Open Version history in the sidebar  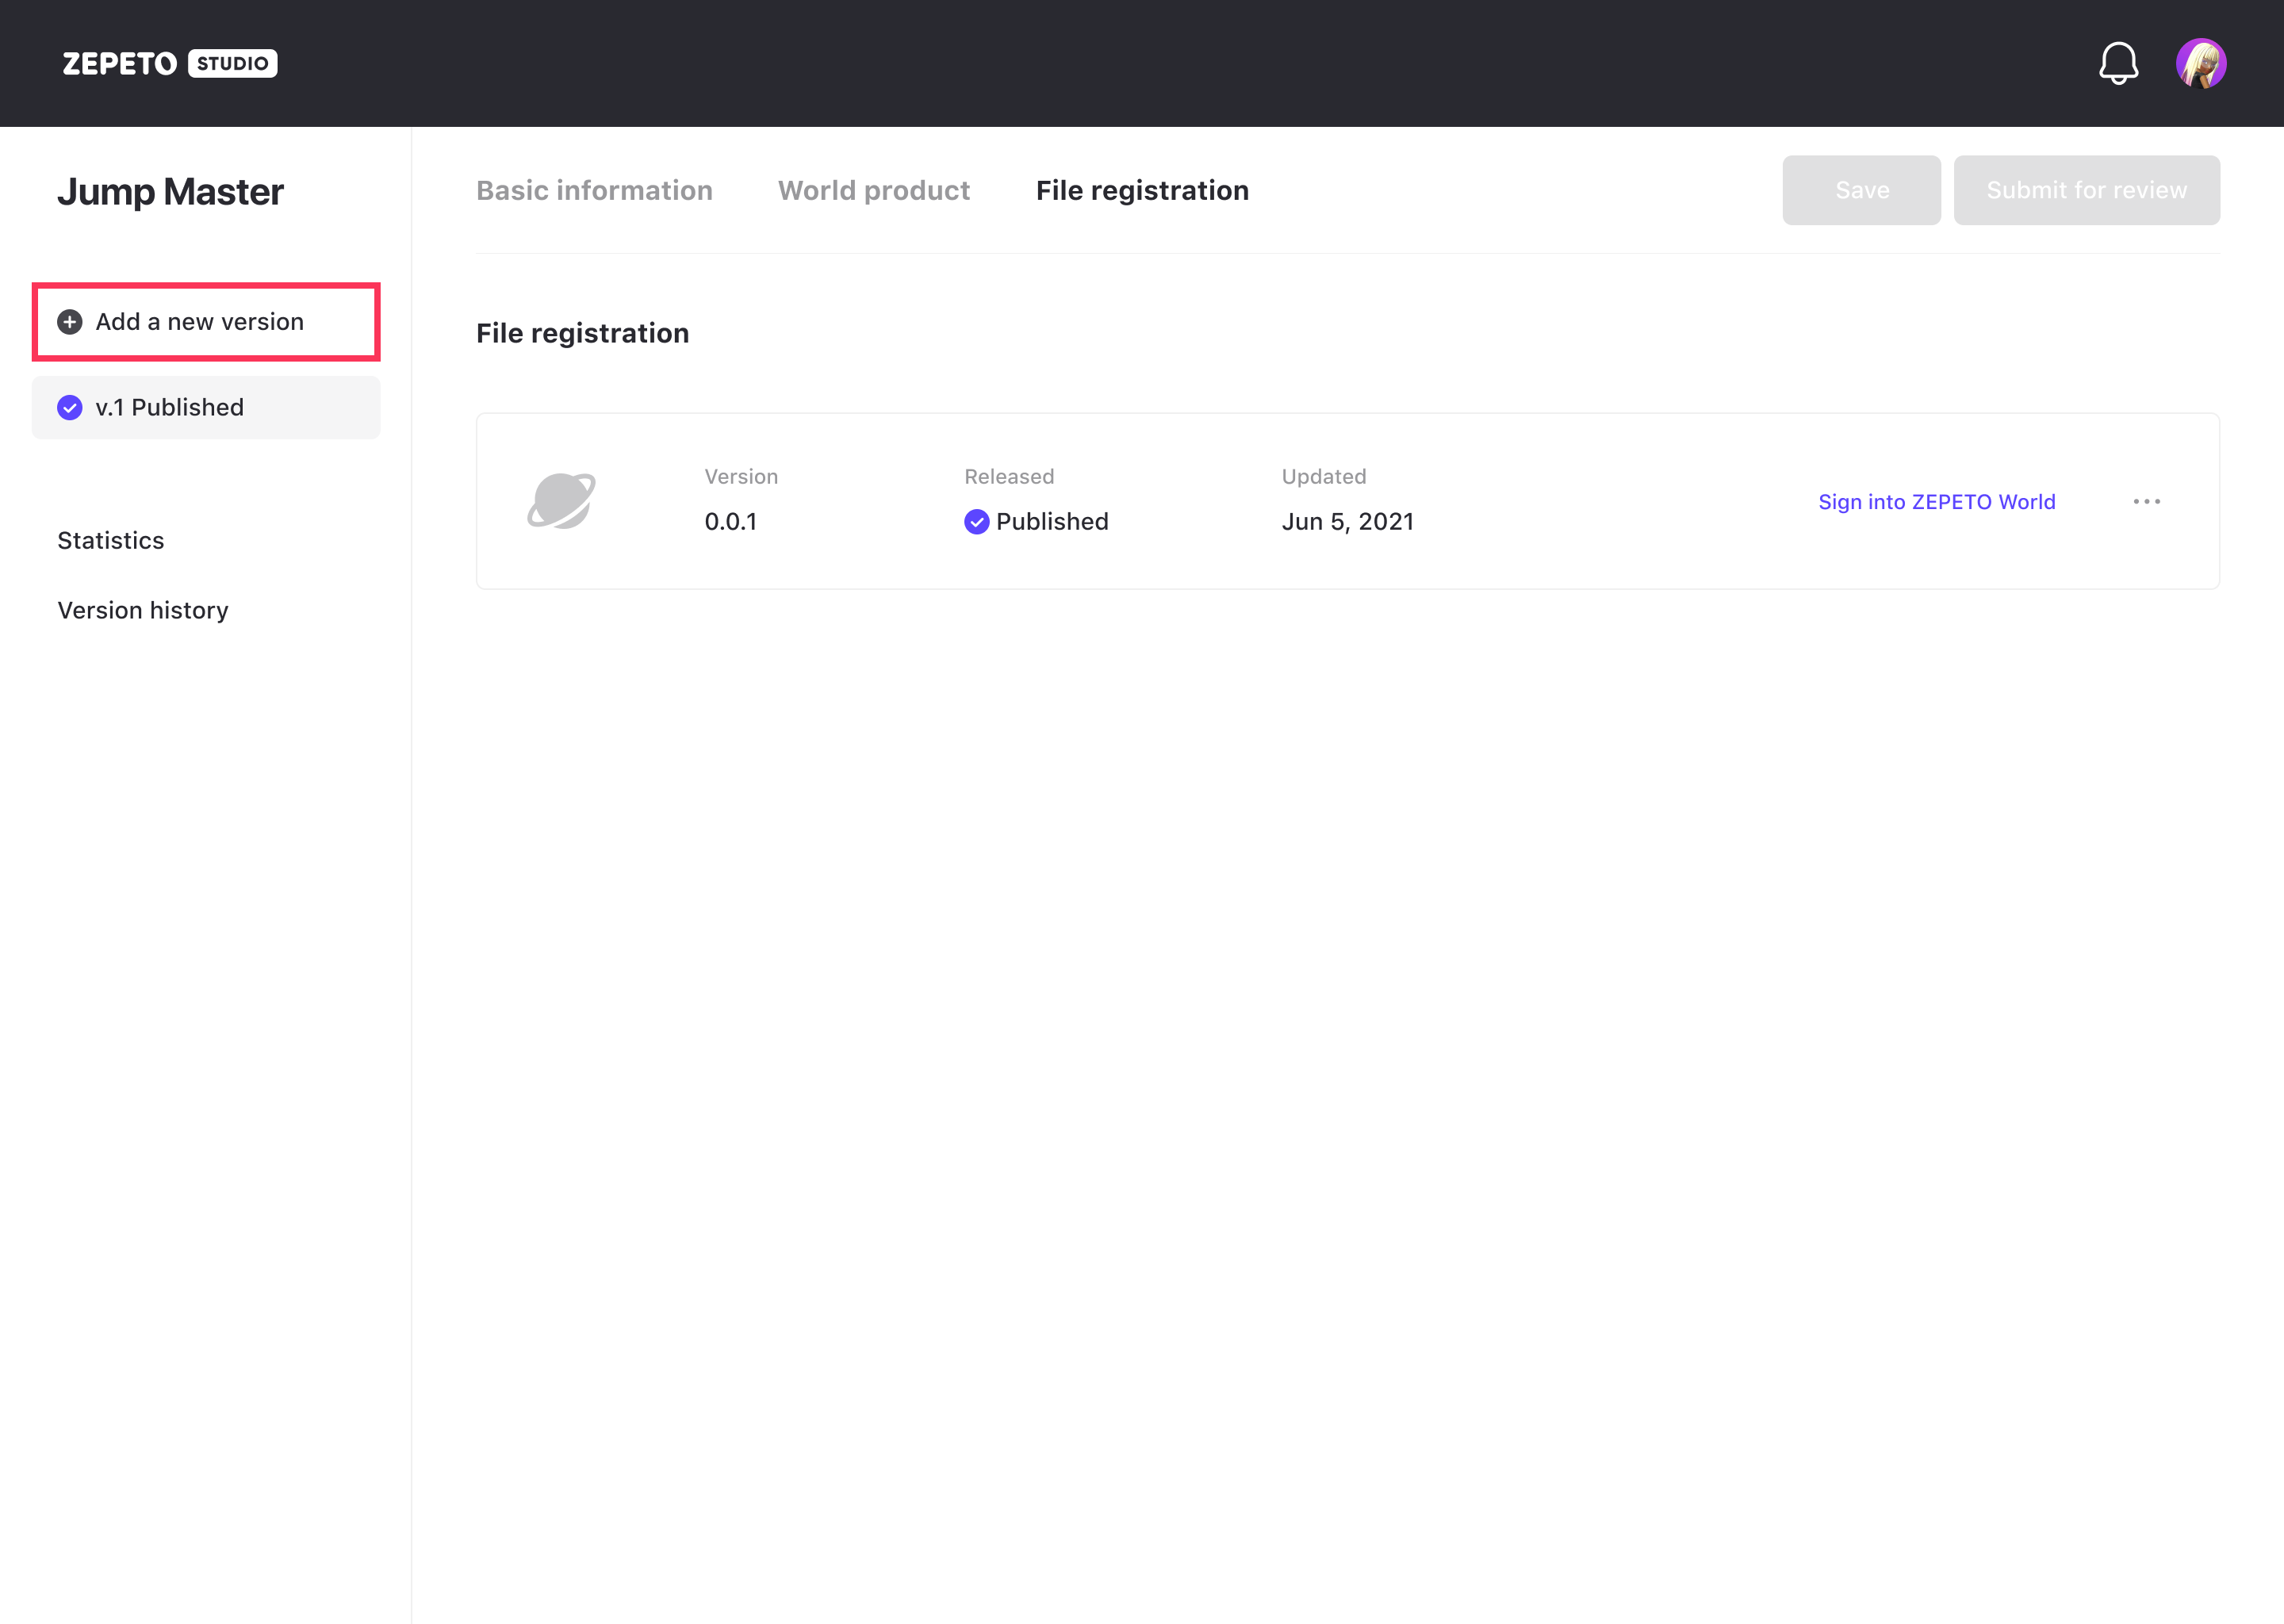coord(143,610)
